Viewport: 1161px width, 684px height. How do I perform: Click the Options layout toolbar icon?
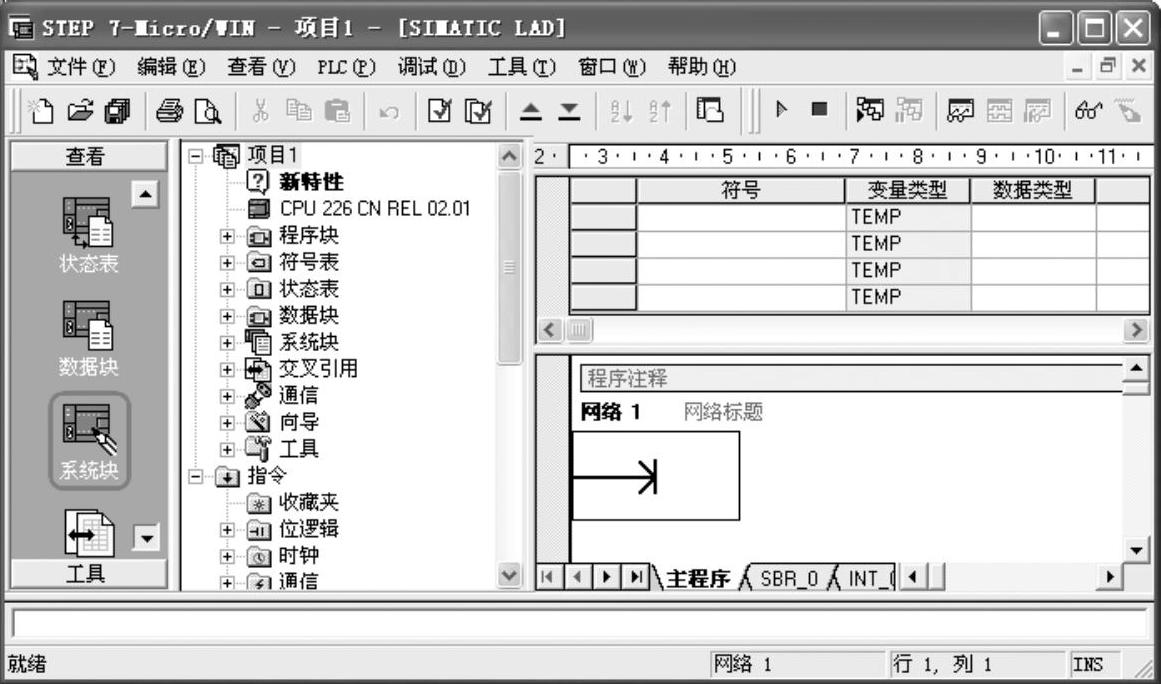coord(710,110)
